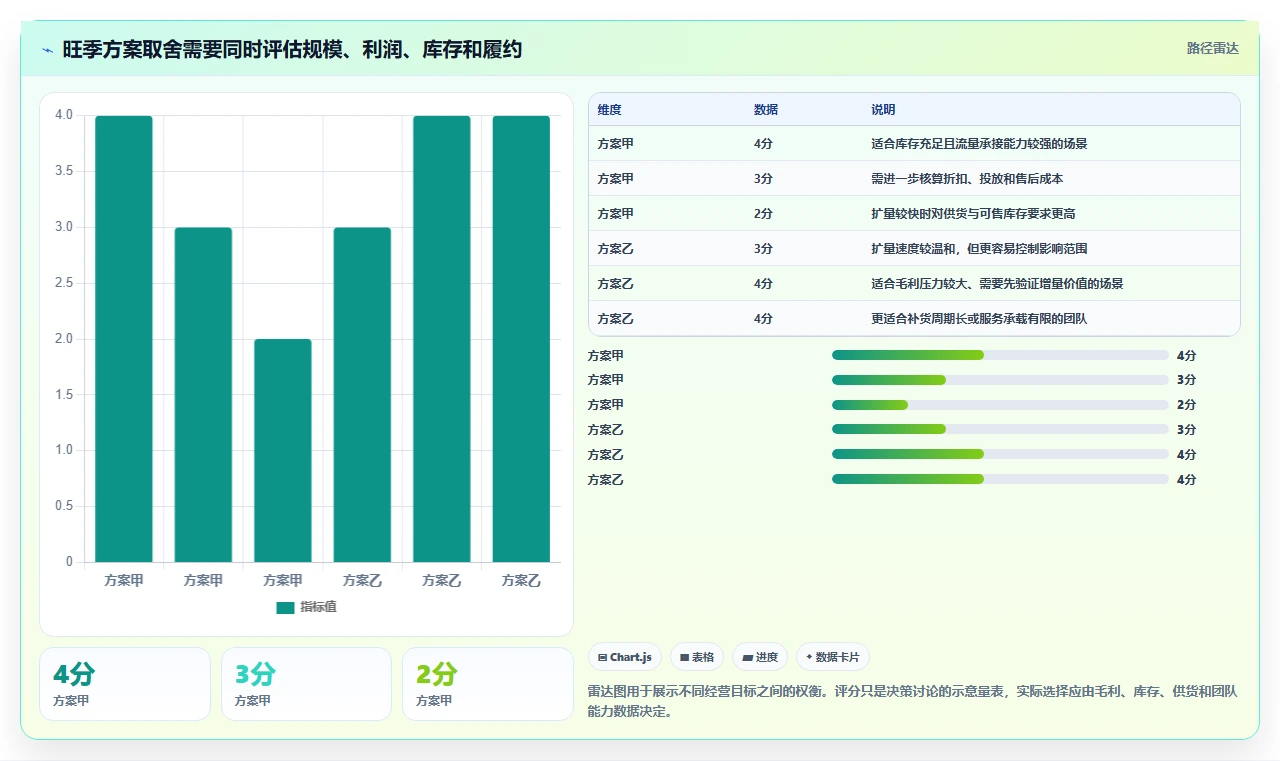This screenshot has height=761, width=1280.
Task: Click the 2.5 y-axis tick label
Action: 64,283
